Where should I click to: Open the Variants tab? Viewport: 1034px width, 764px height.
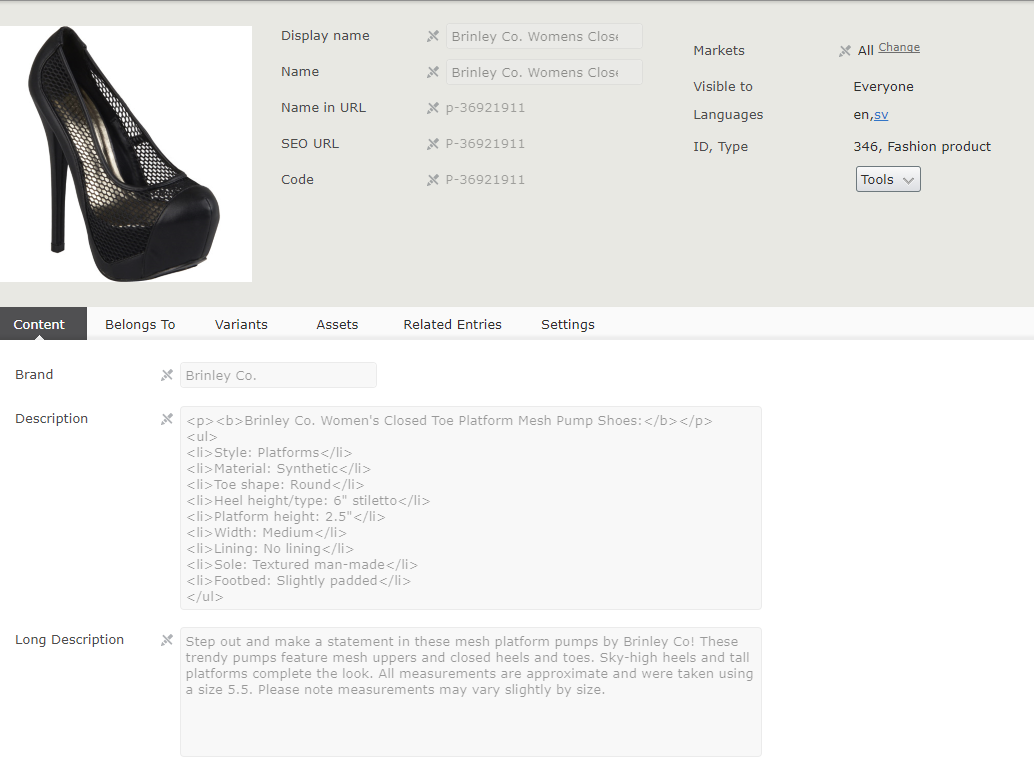click(x=241, y=324)
